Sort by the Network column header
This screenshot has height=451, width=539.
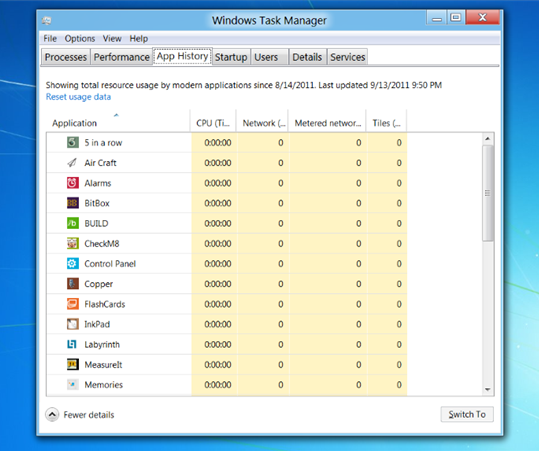(x=262, y=121)
